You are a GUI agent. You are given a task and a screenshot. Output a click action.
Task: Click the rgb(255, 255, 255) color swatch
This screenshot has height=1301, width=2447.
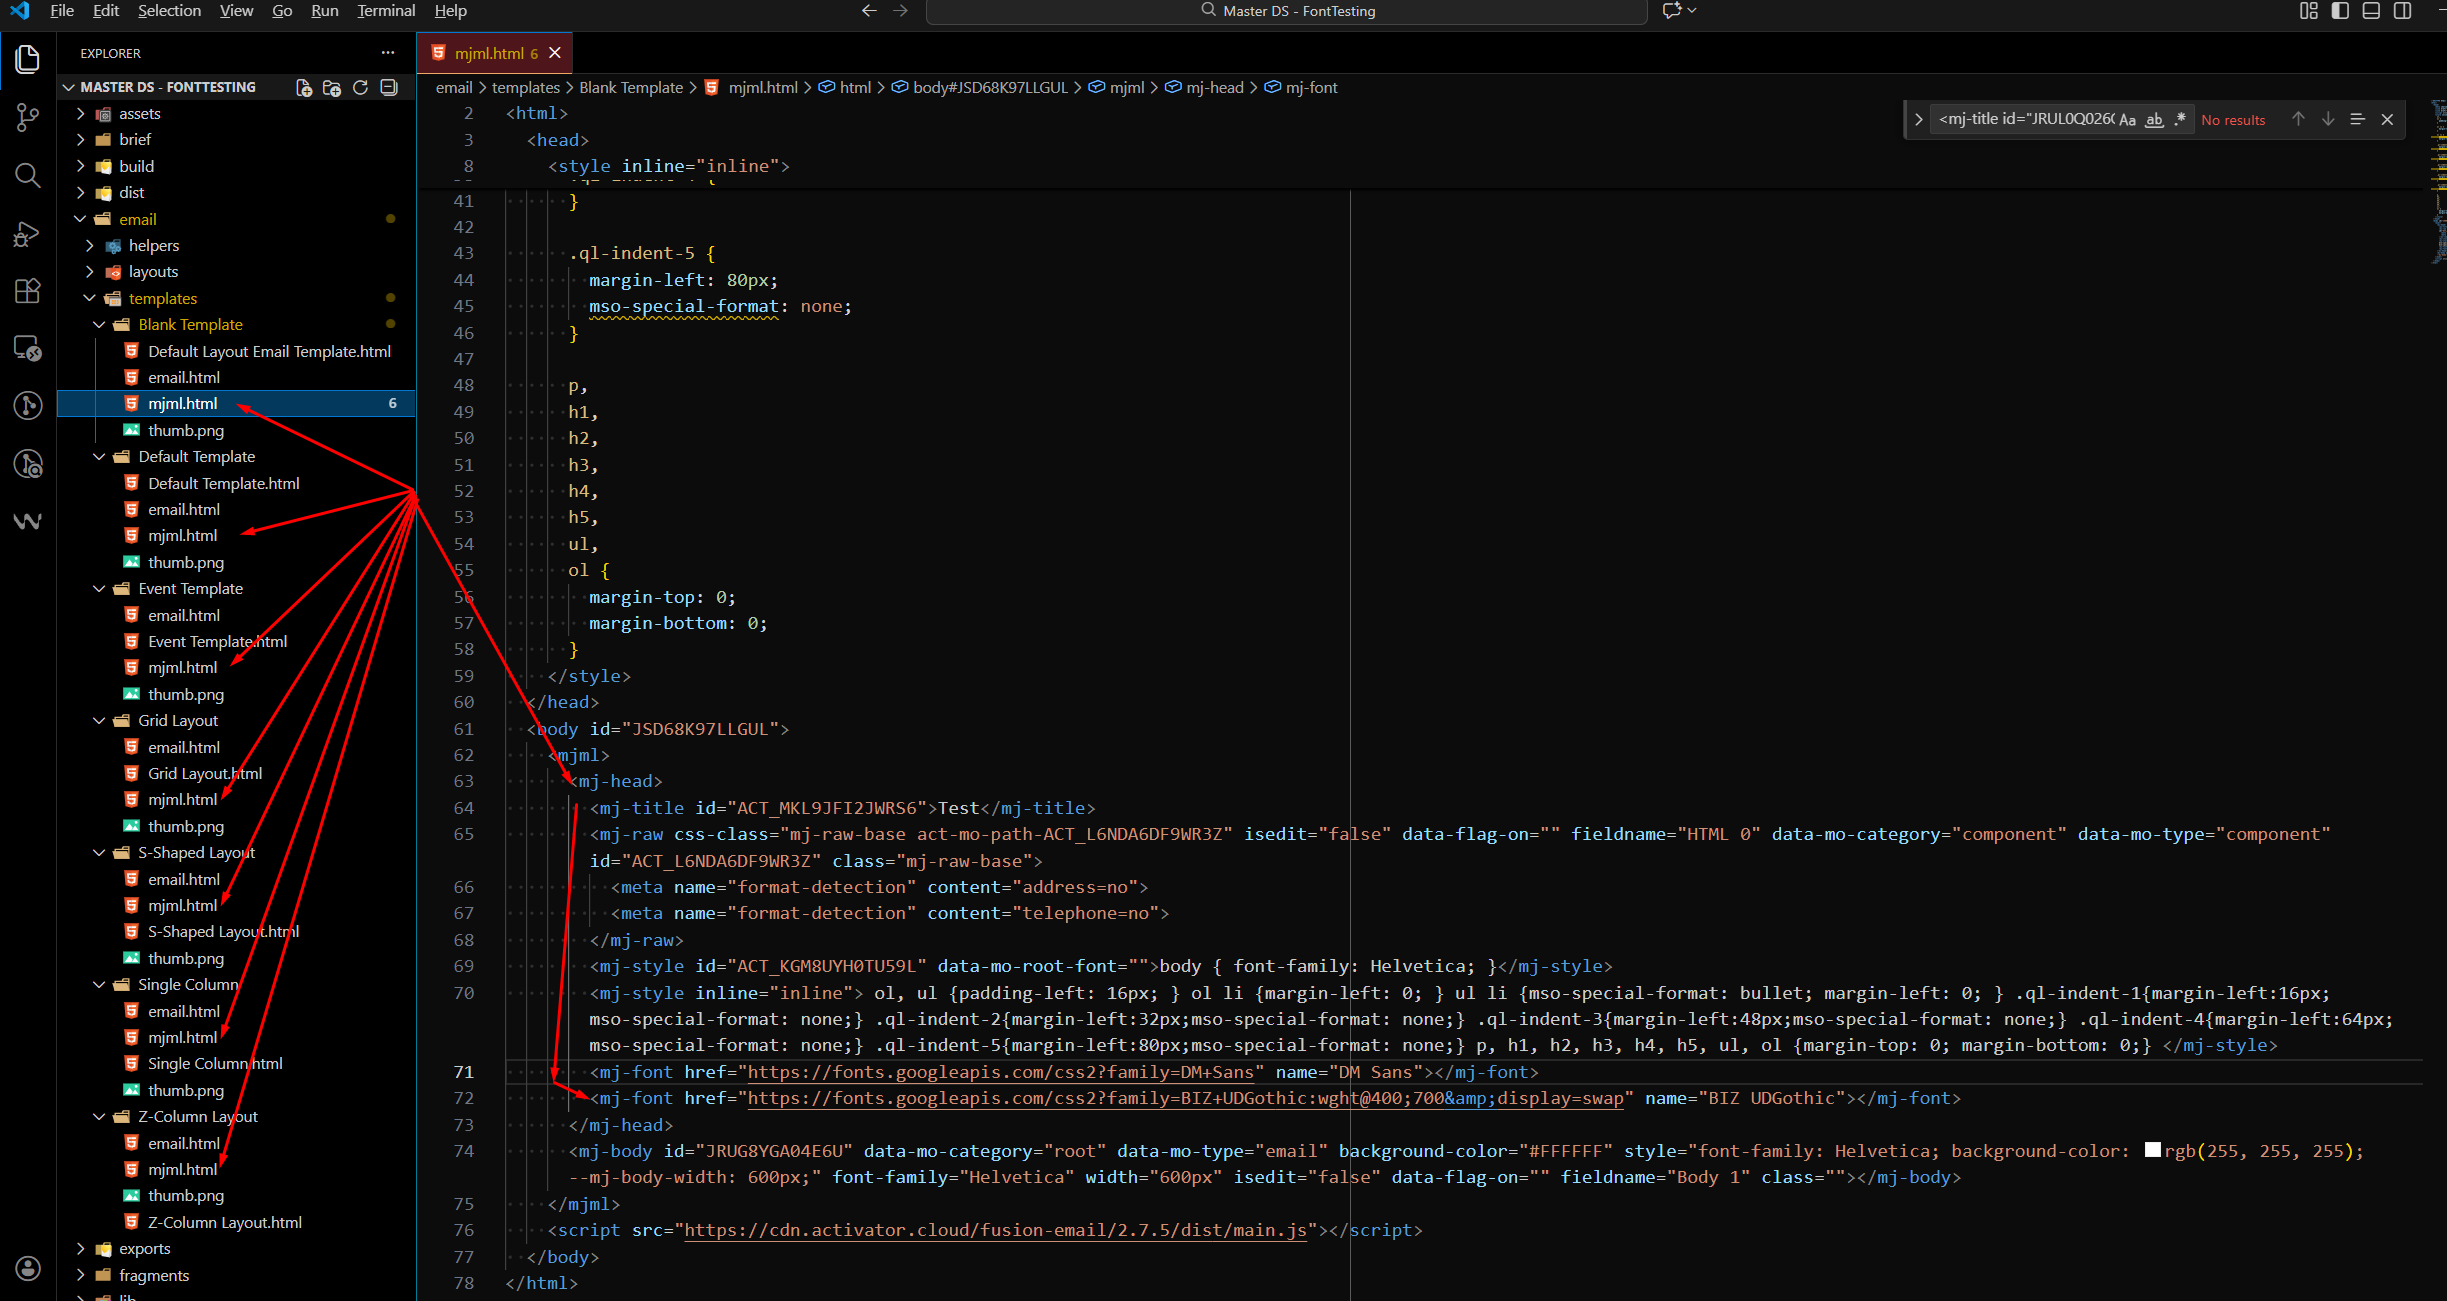[2153, 1151]
